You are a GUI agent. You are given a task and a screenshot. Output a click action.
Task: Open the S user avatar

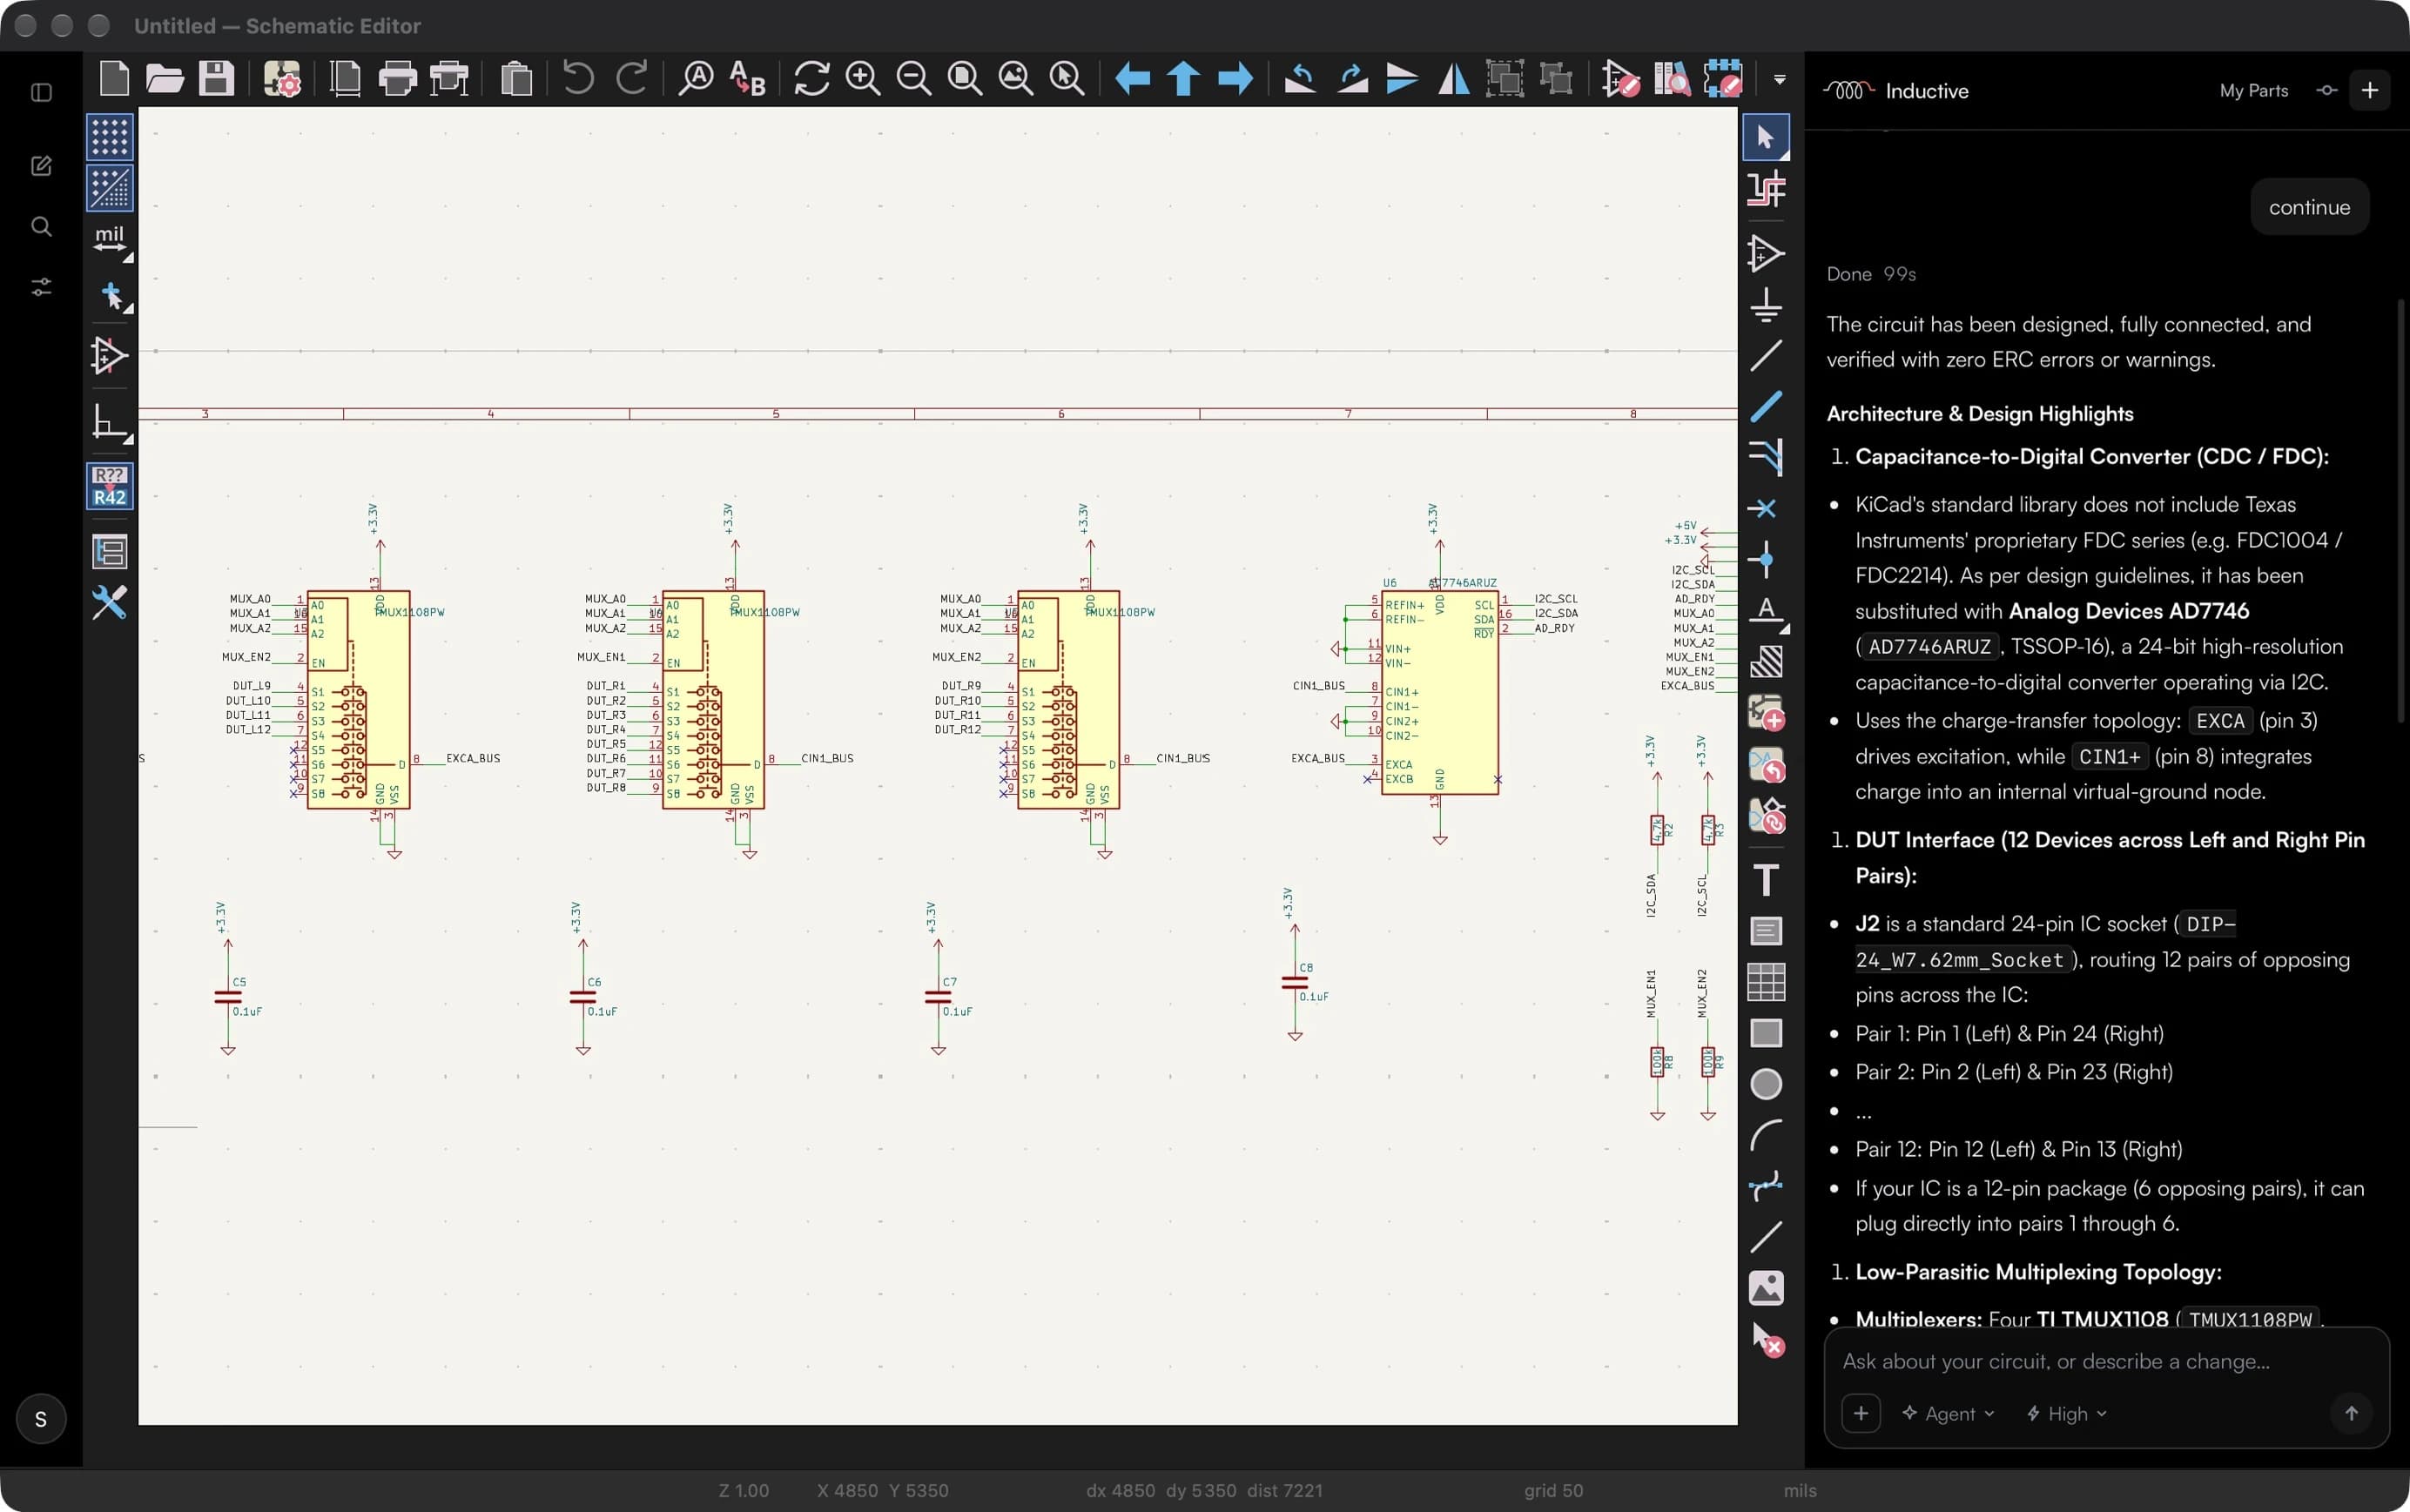pos(41,1419)
